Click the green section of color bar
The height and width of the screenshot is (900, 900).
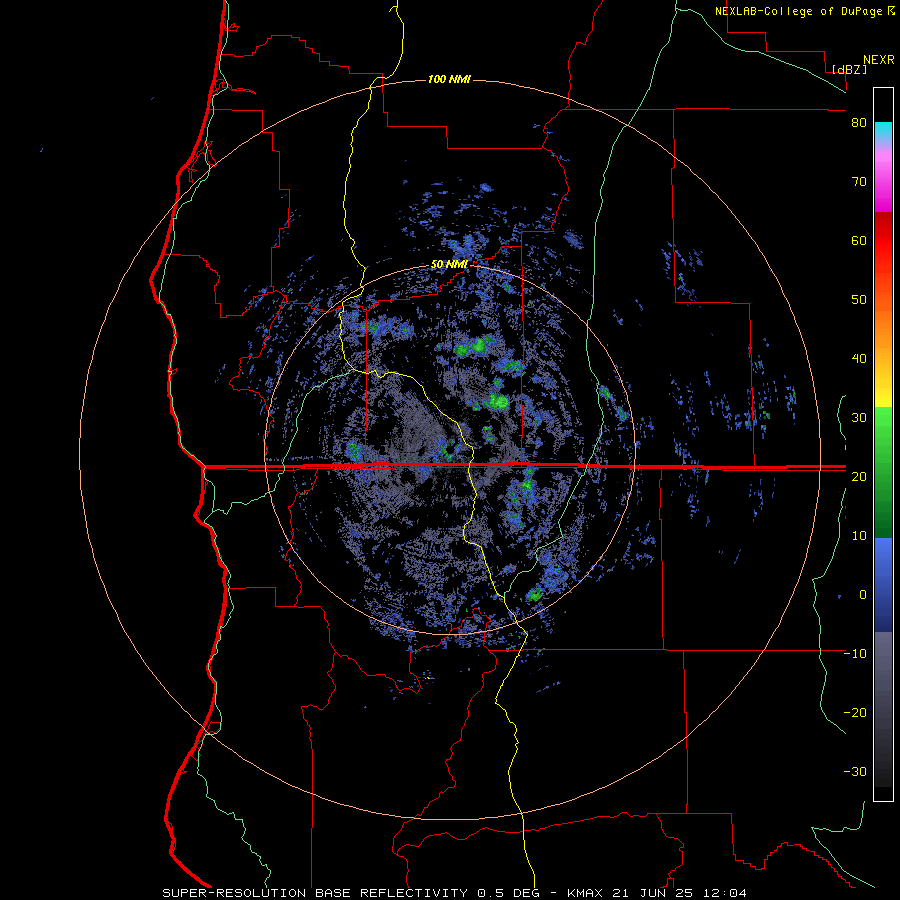883,472
